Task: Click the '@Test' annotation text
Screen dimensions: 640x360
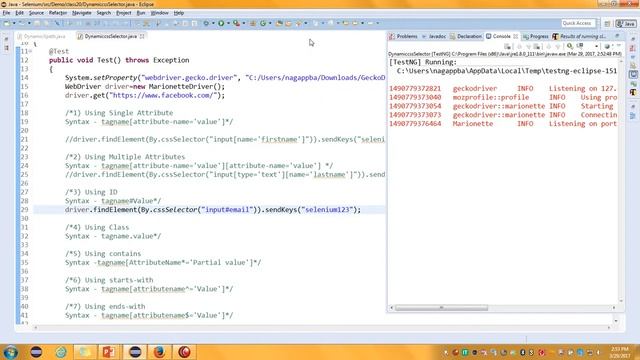Action: click(59, 51)
